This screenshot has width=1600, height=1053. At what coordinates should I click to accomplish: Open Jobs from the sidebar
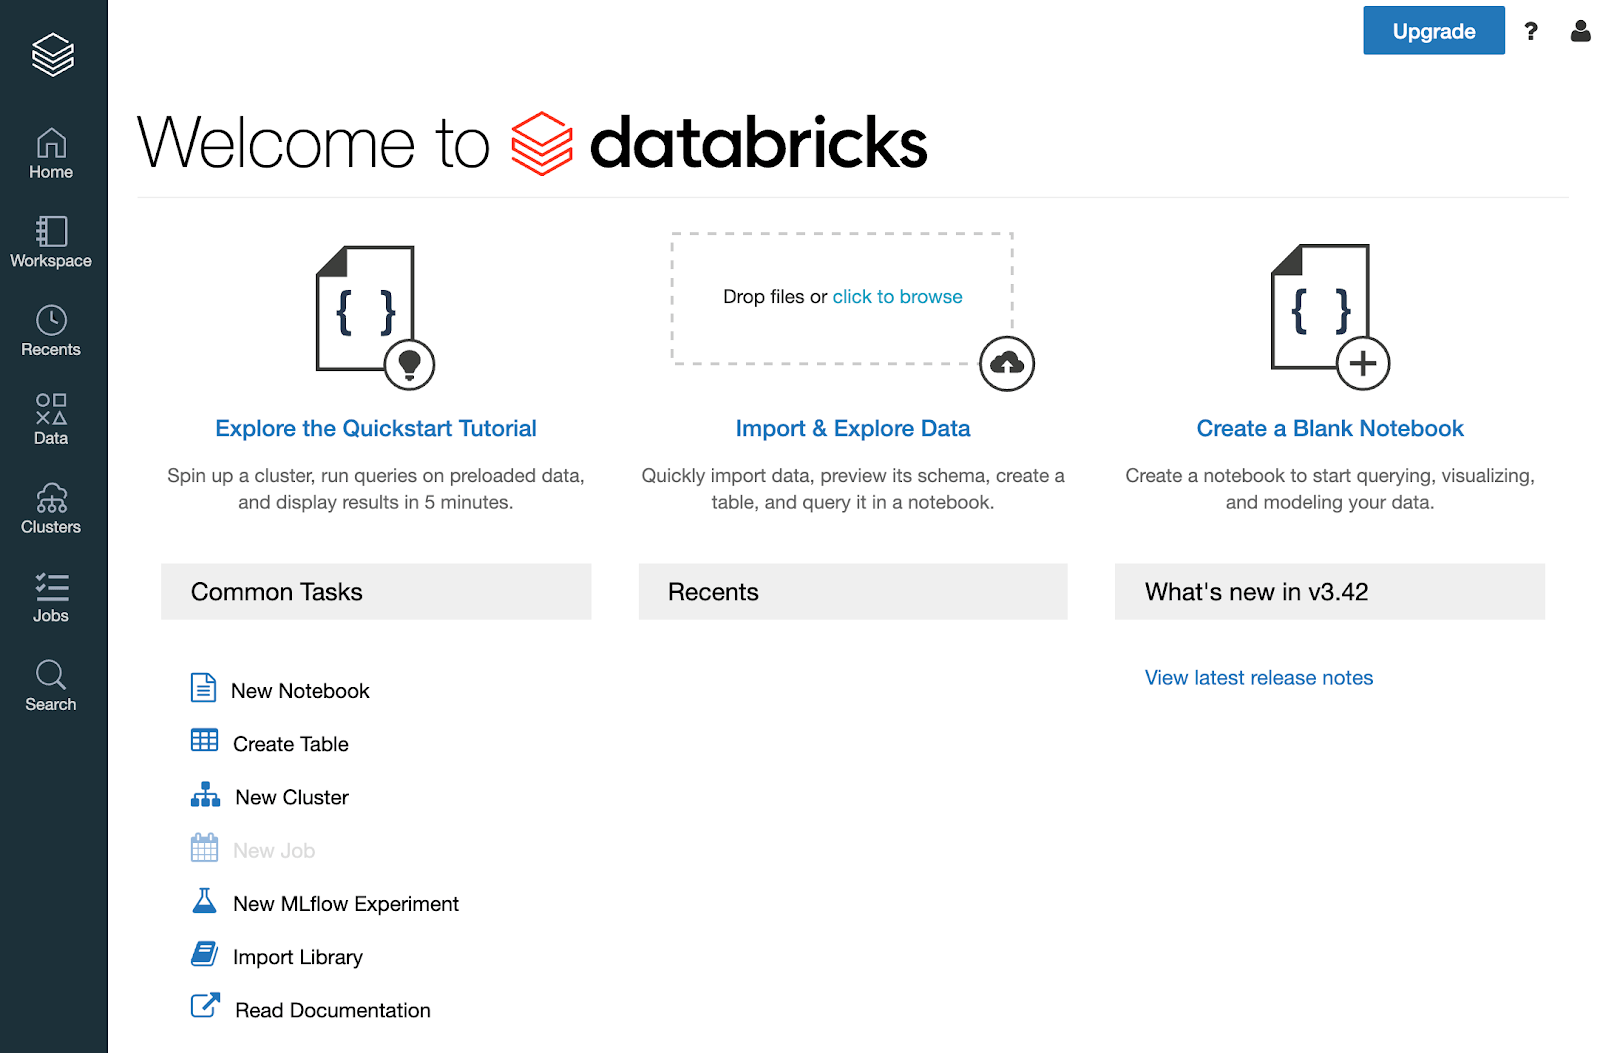tap(51, 597)
